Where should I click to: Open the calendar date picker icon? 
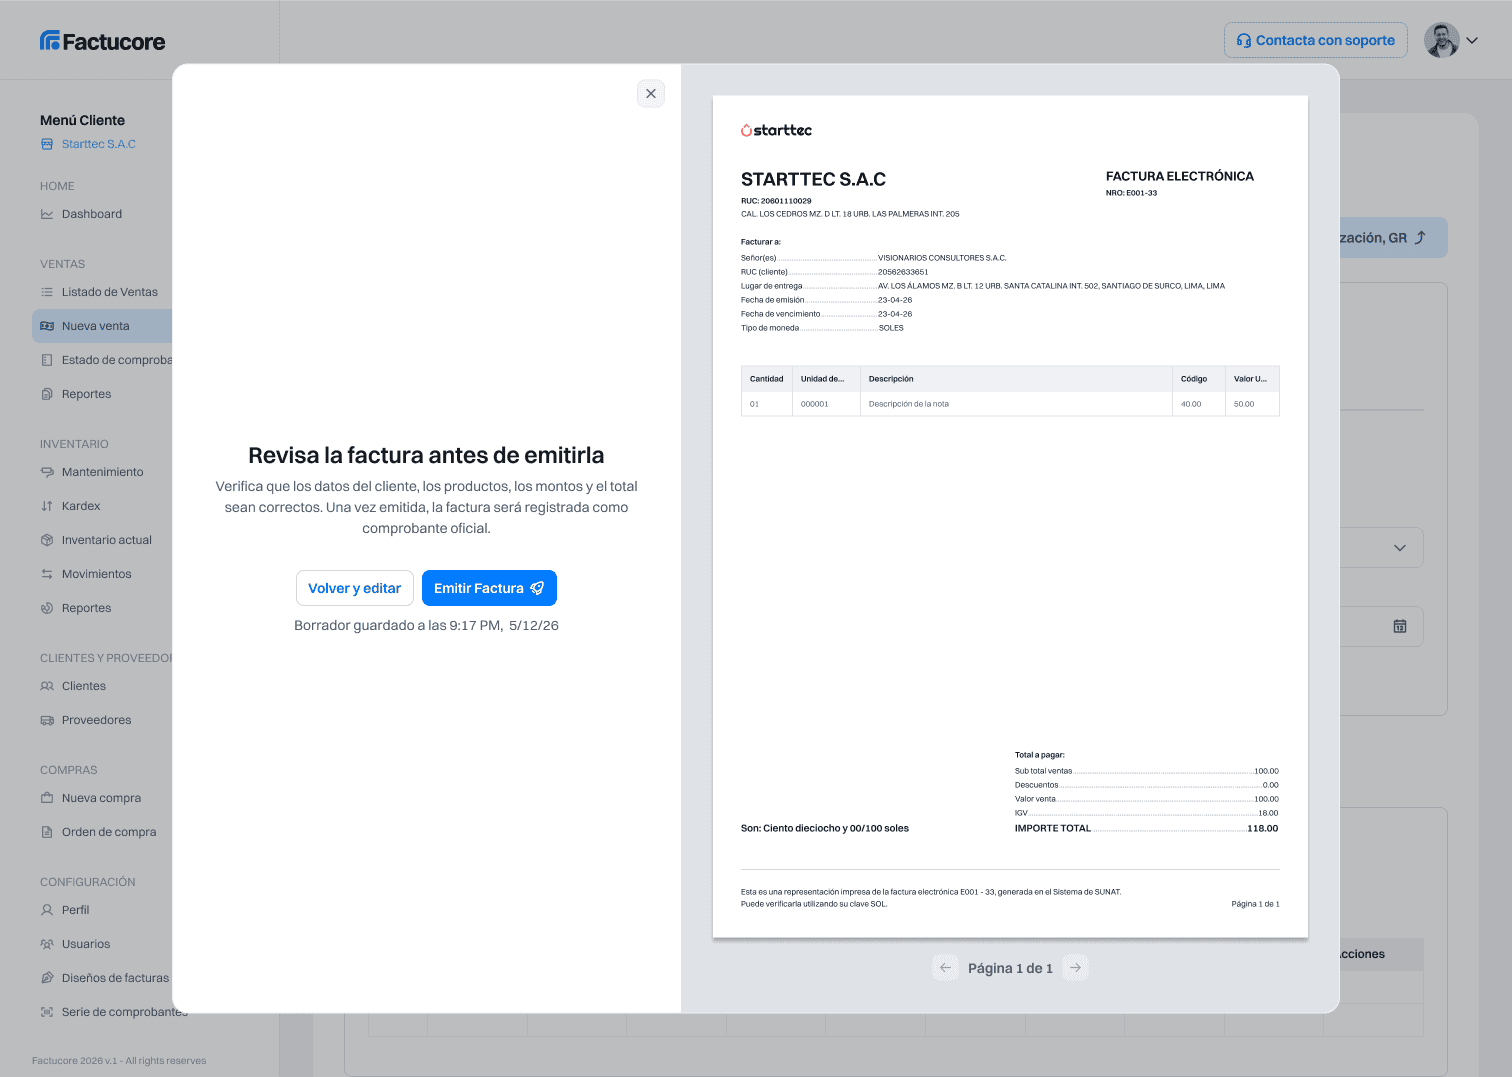coord(1400,626)
